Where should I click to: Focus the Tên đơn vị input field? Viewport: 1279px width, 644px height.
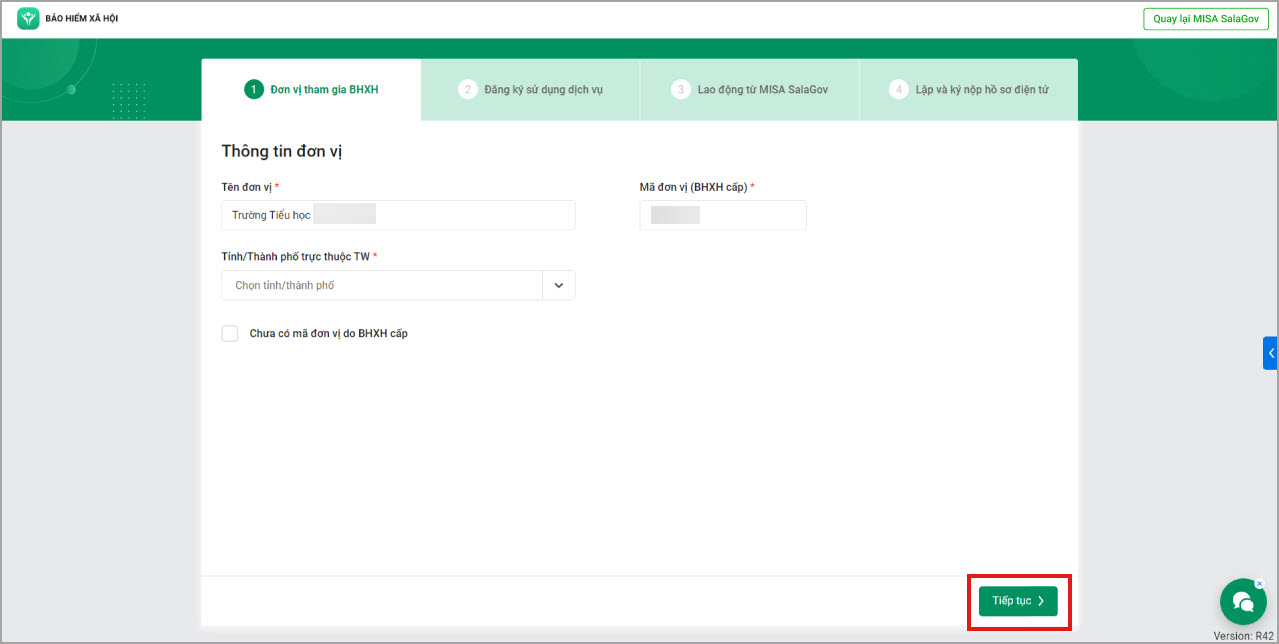point(398,215)
